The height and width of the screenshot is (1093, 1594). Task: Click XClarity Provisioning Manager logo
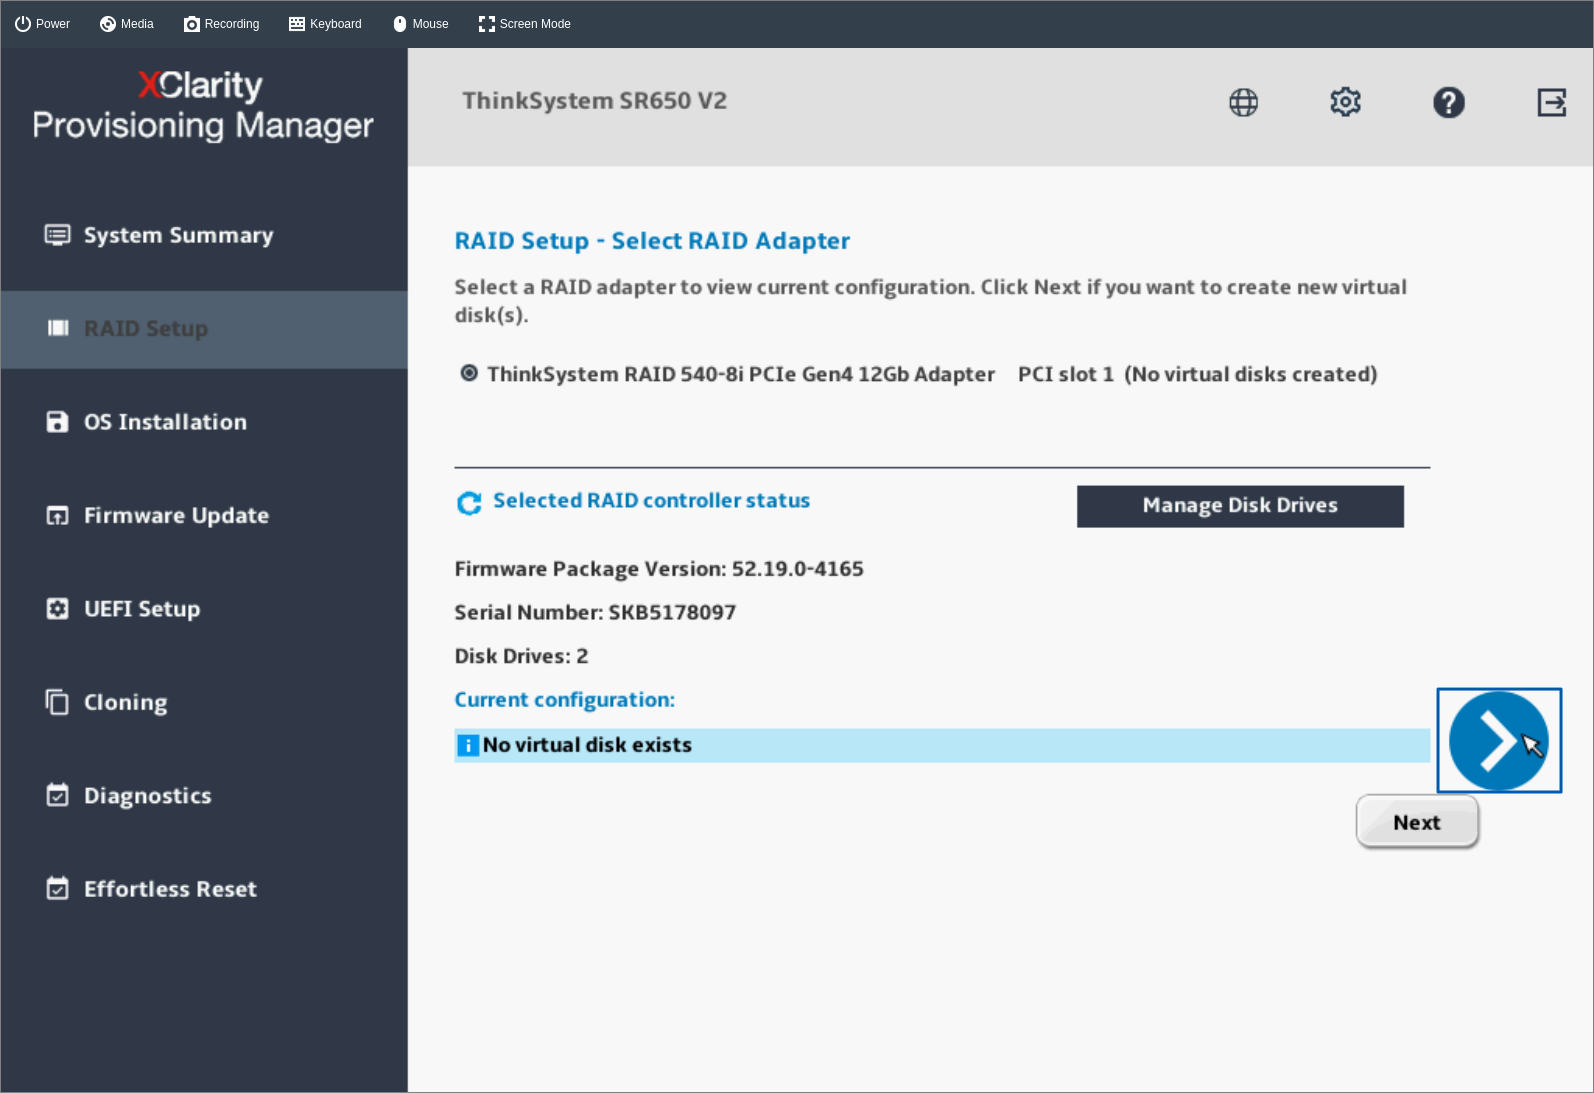[x=203, y=105]
